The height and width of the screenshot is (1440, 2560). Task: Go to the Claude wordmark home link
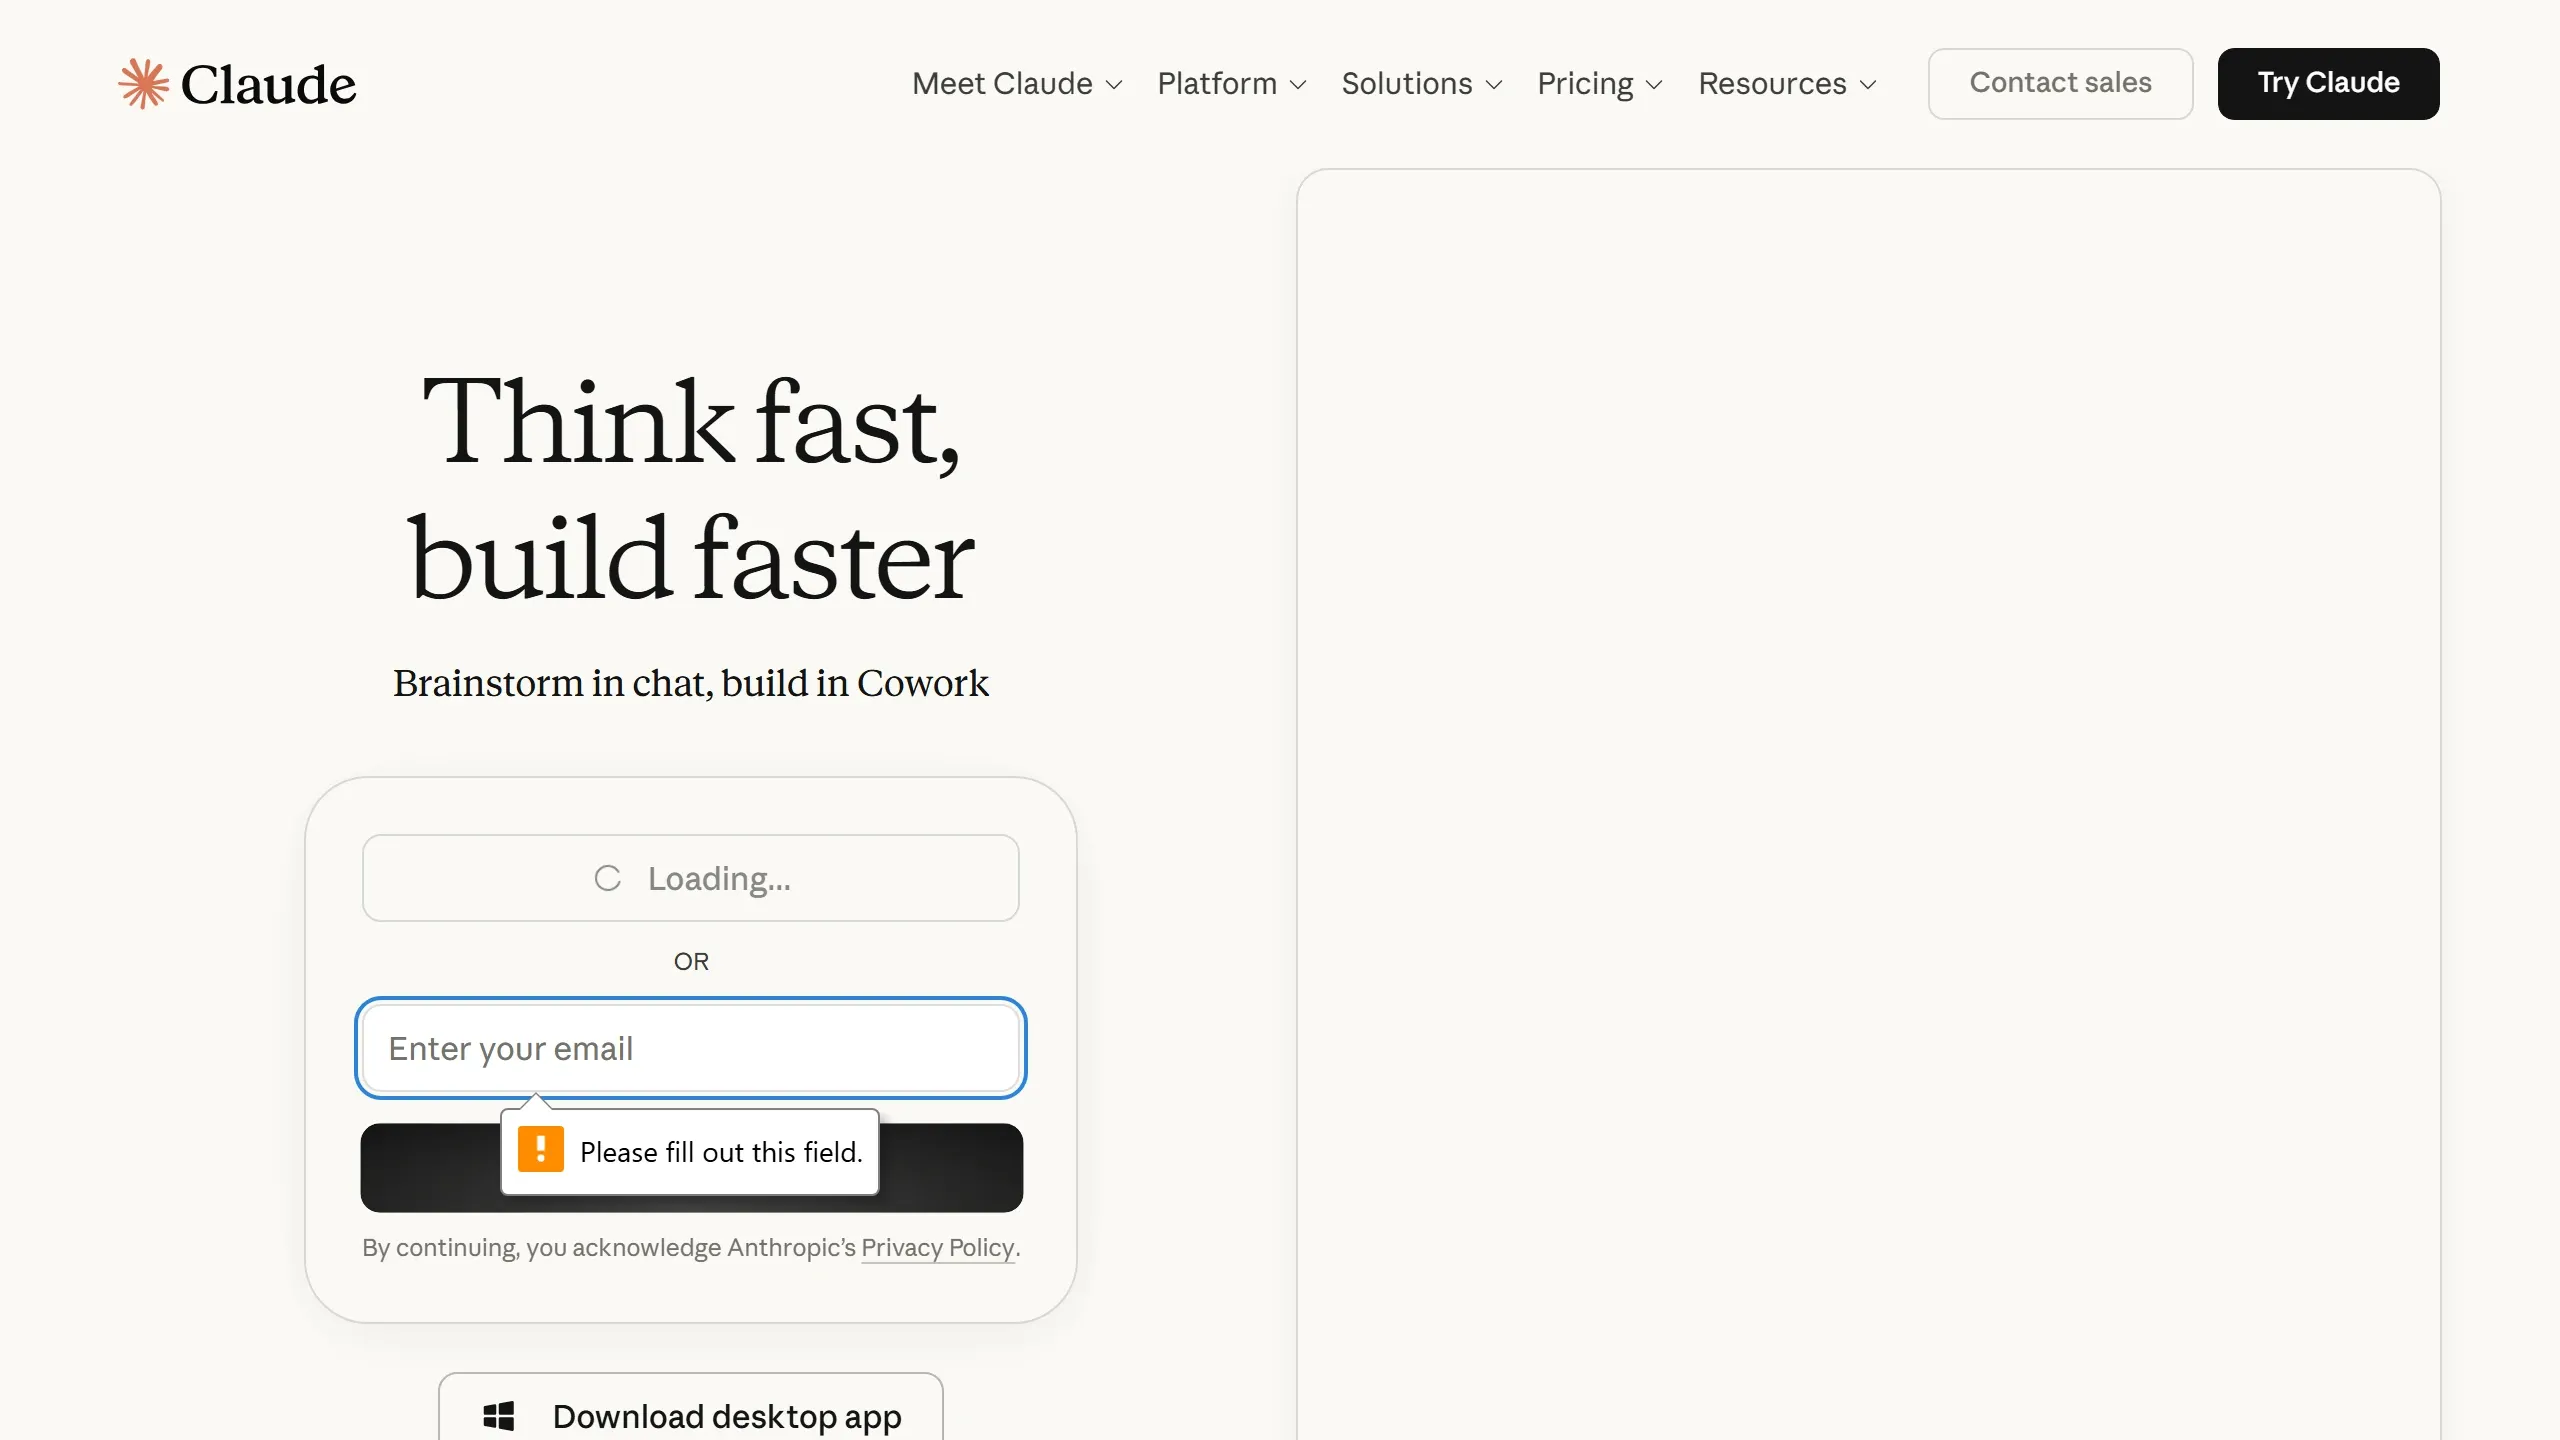(x=268, y=84)
